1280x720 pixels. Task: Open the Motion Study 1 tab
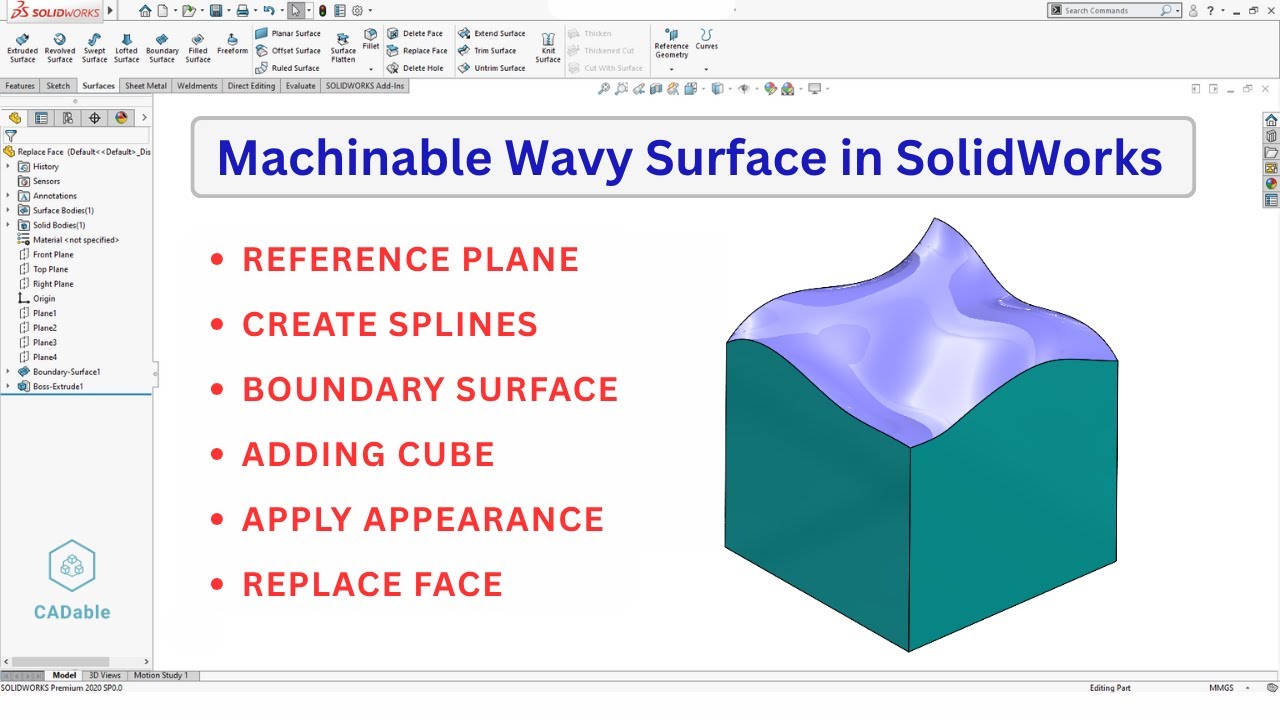(x=161, y=676)
